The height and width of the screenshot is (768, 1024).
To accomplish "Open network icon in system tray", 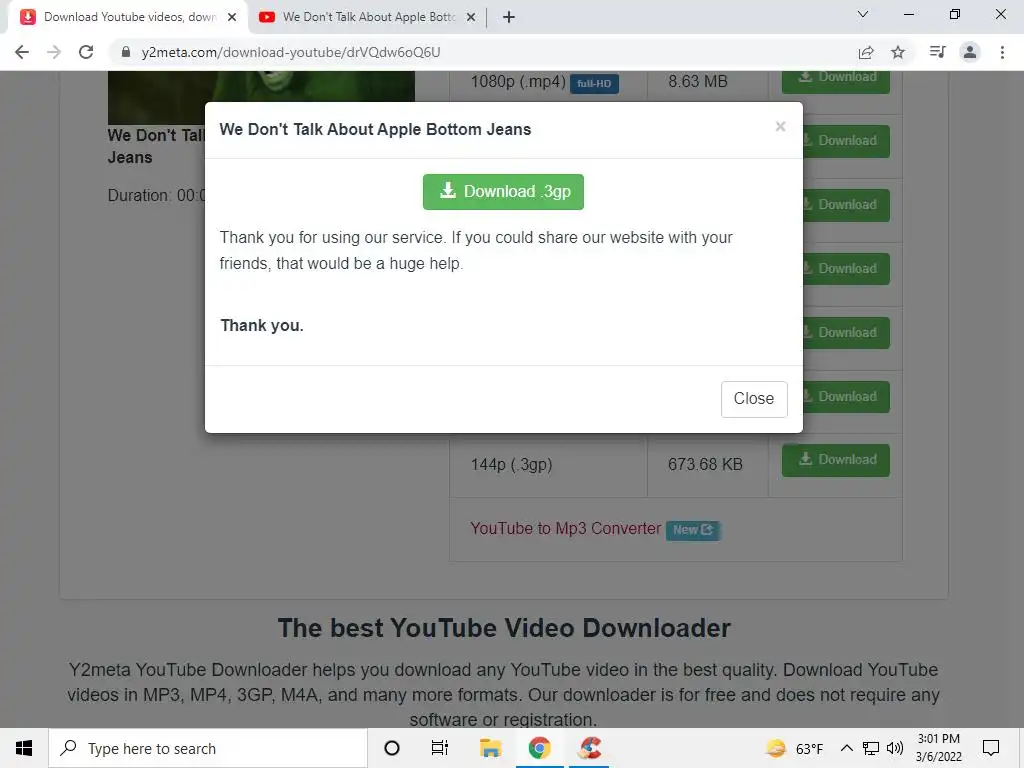I will tap(871, 748).
